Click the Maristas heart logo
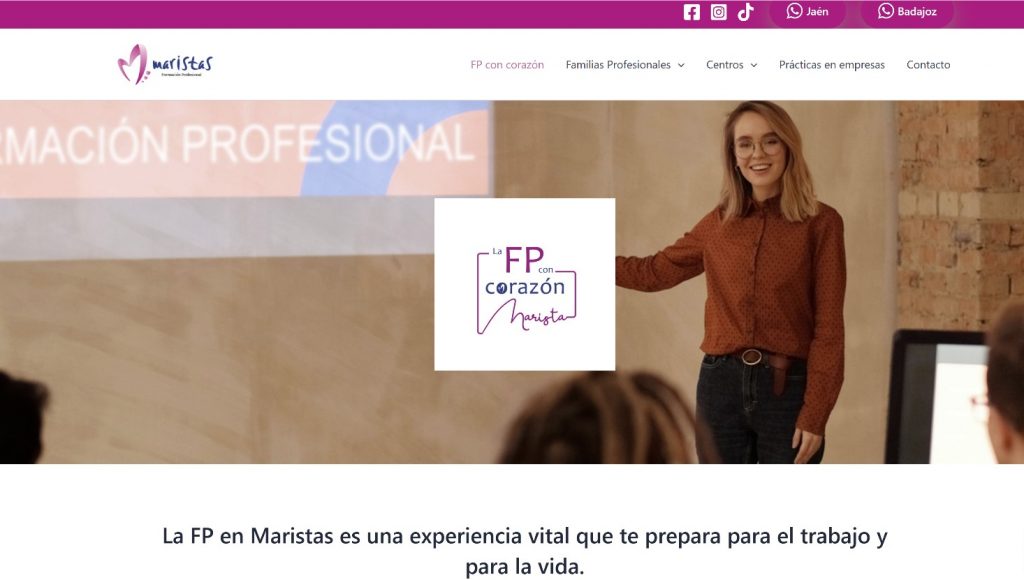Viewport: 1024px width, 580px height. tap(133, 64)
